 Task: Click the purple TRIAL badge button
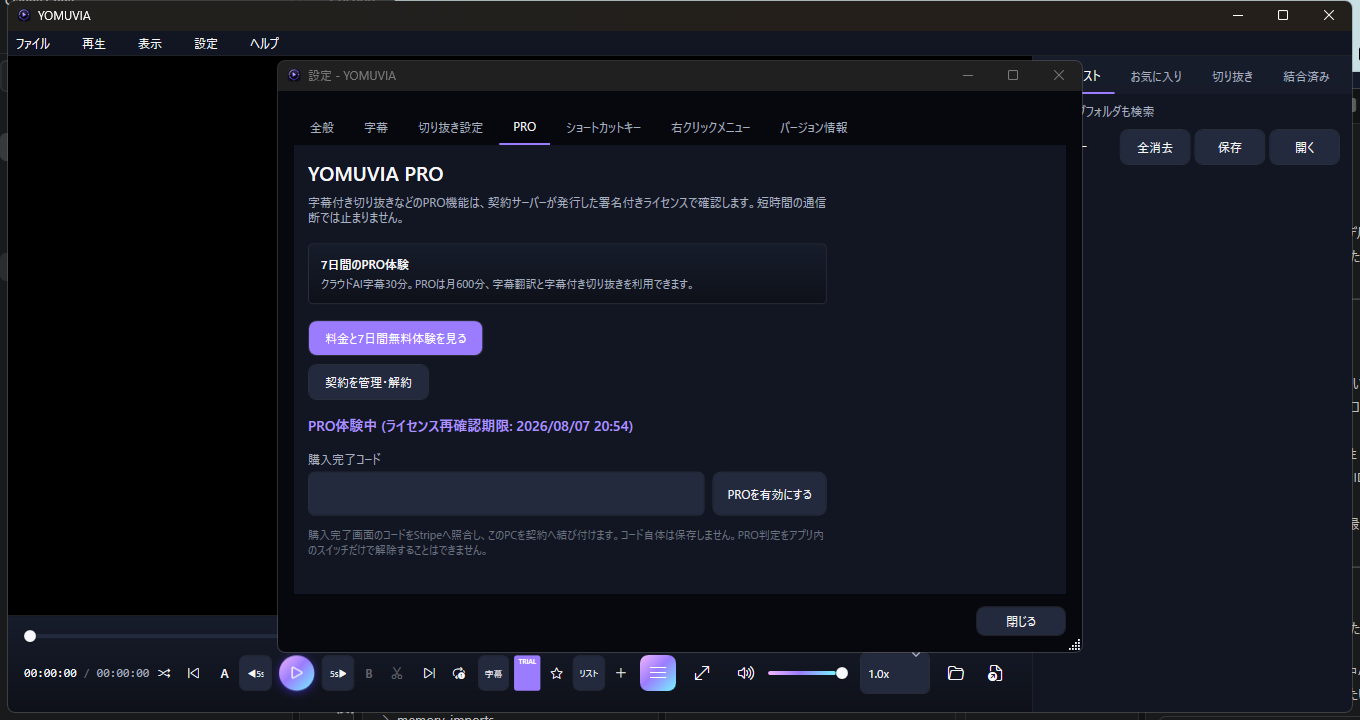coord(527,673)
